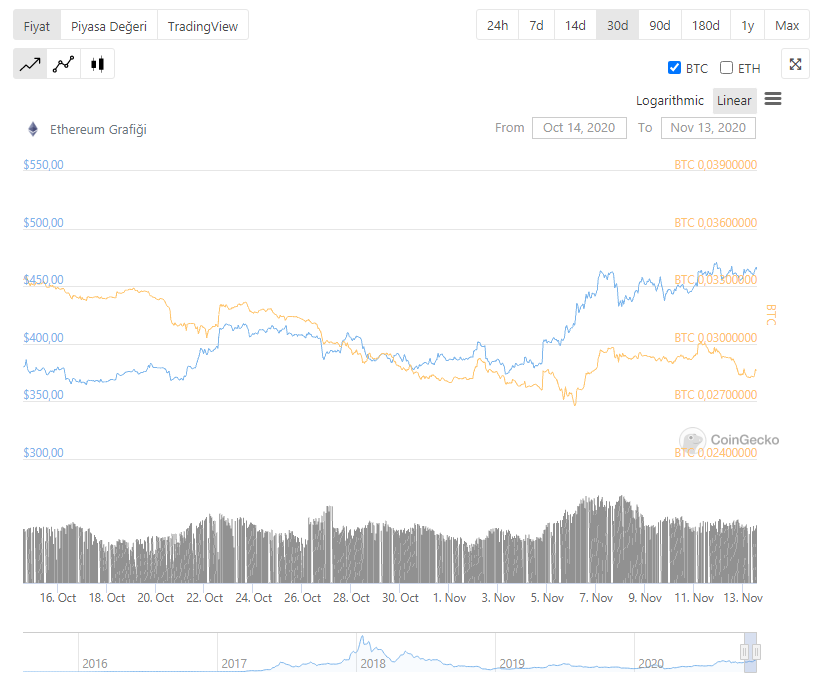This screenshot has height=693, width=823.
Task: Click the Ethereum logo icon
Action: pos(33,129)
